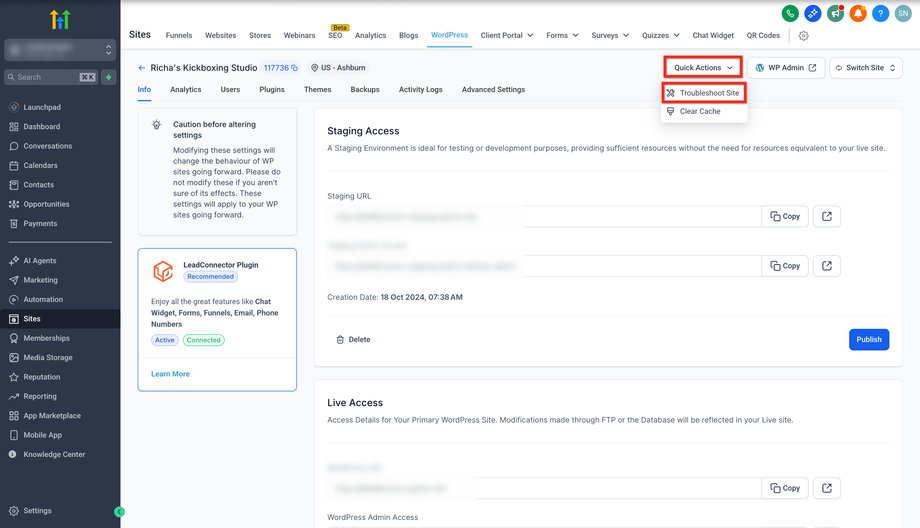Viewport: 920px width, 528px height.
Task: Switch to the Analytics site tab
Action: (x=185, y=90)
